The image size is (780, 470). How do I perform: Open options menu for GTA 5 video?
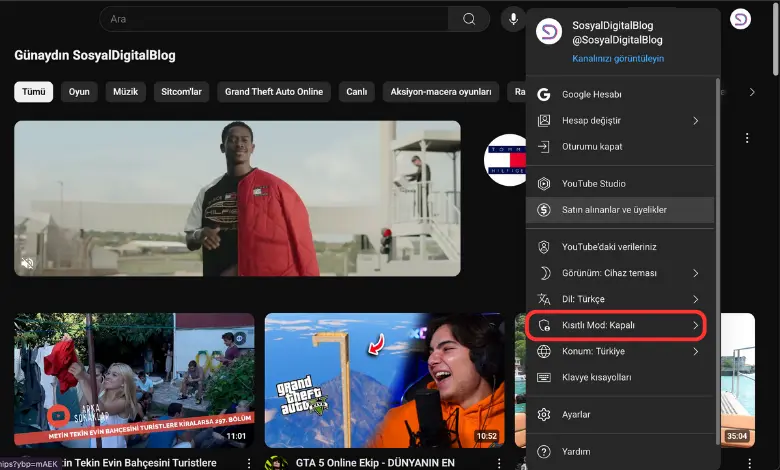(x=498, y=463)
